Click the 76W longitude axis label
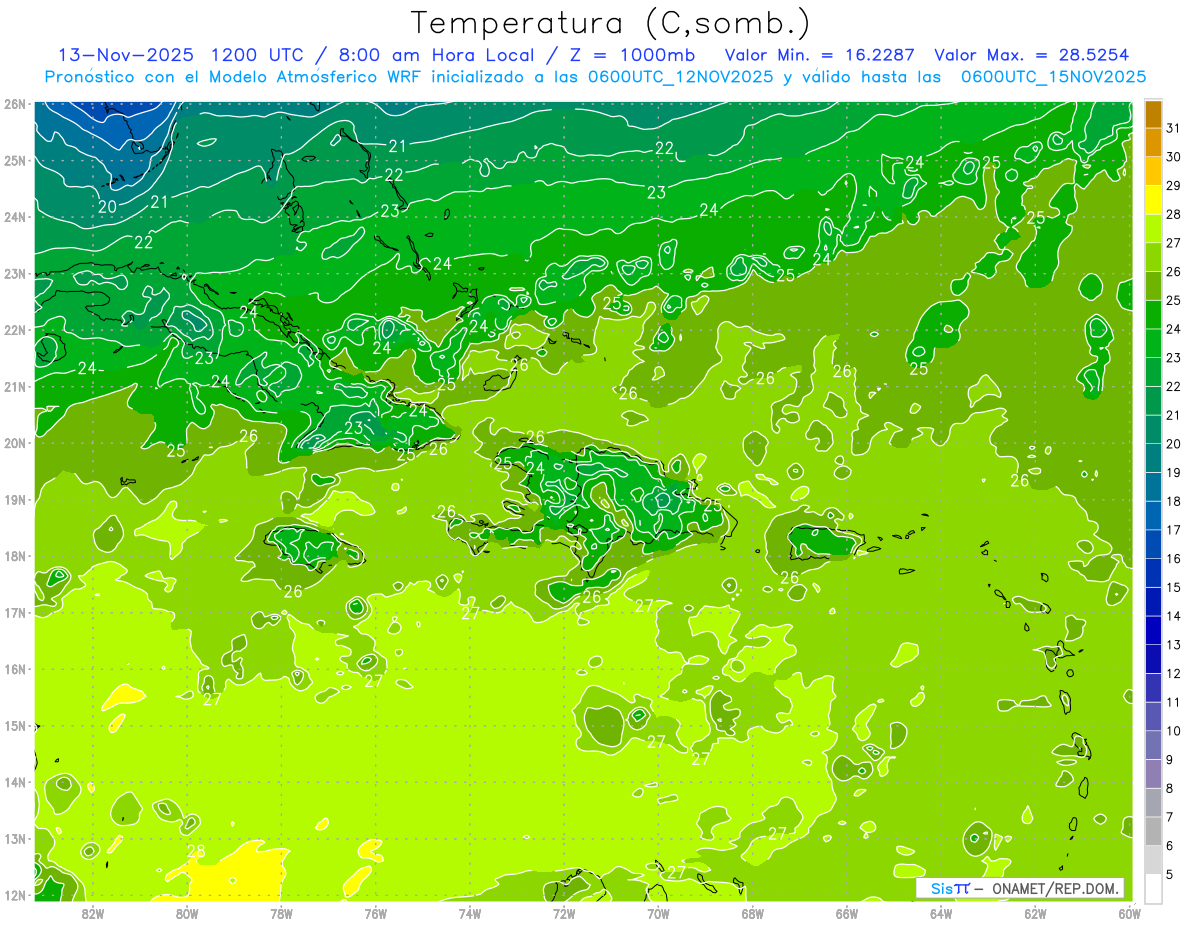Viewport: 1200px width, 927px height. pyautogui.click(x=375, y=913)
